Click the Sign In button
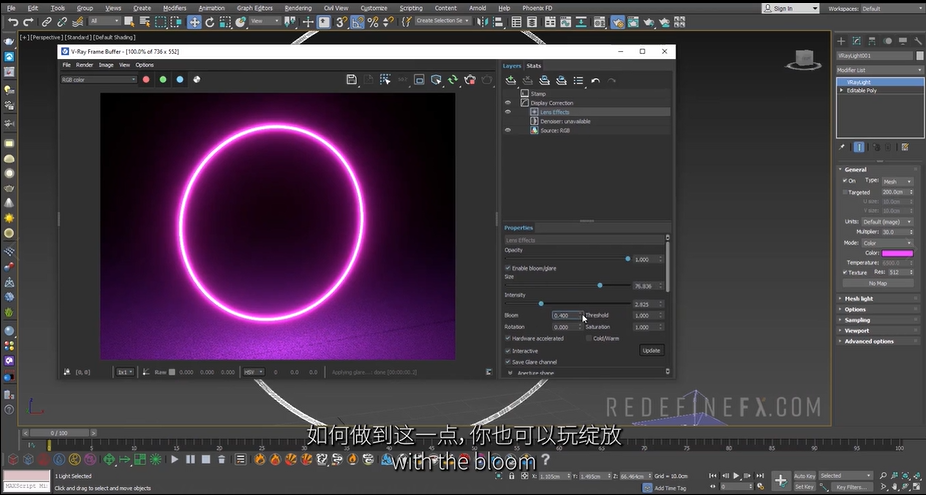The width and height of the screenshot is (926, 495). [790, 8]
